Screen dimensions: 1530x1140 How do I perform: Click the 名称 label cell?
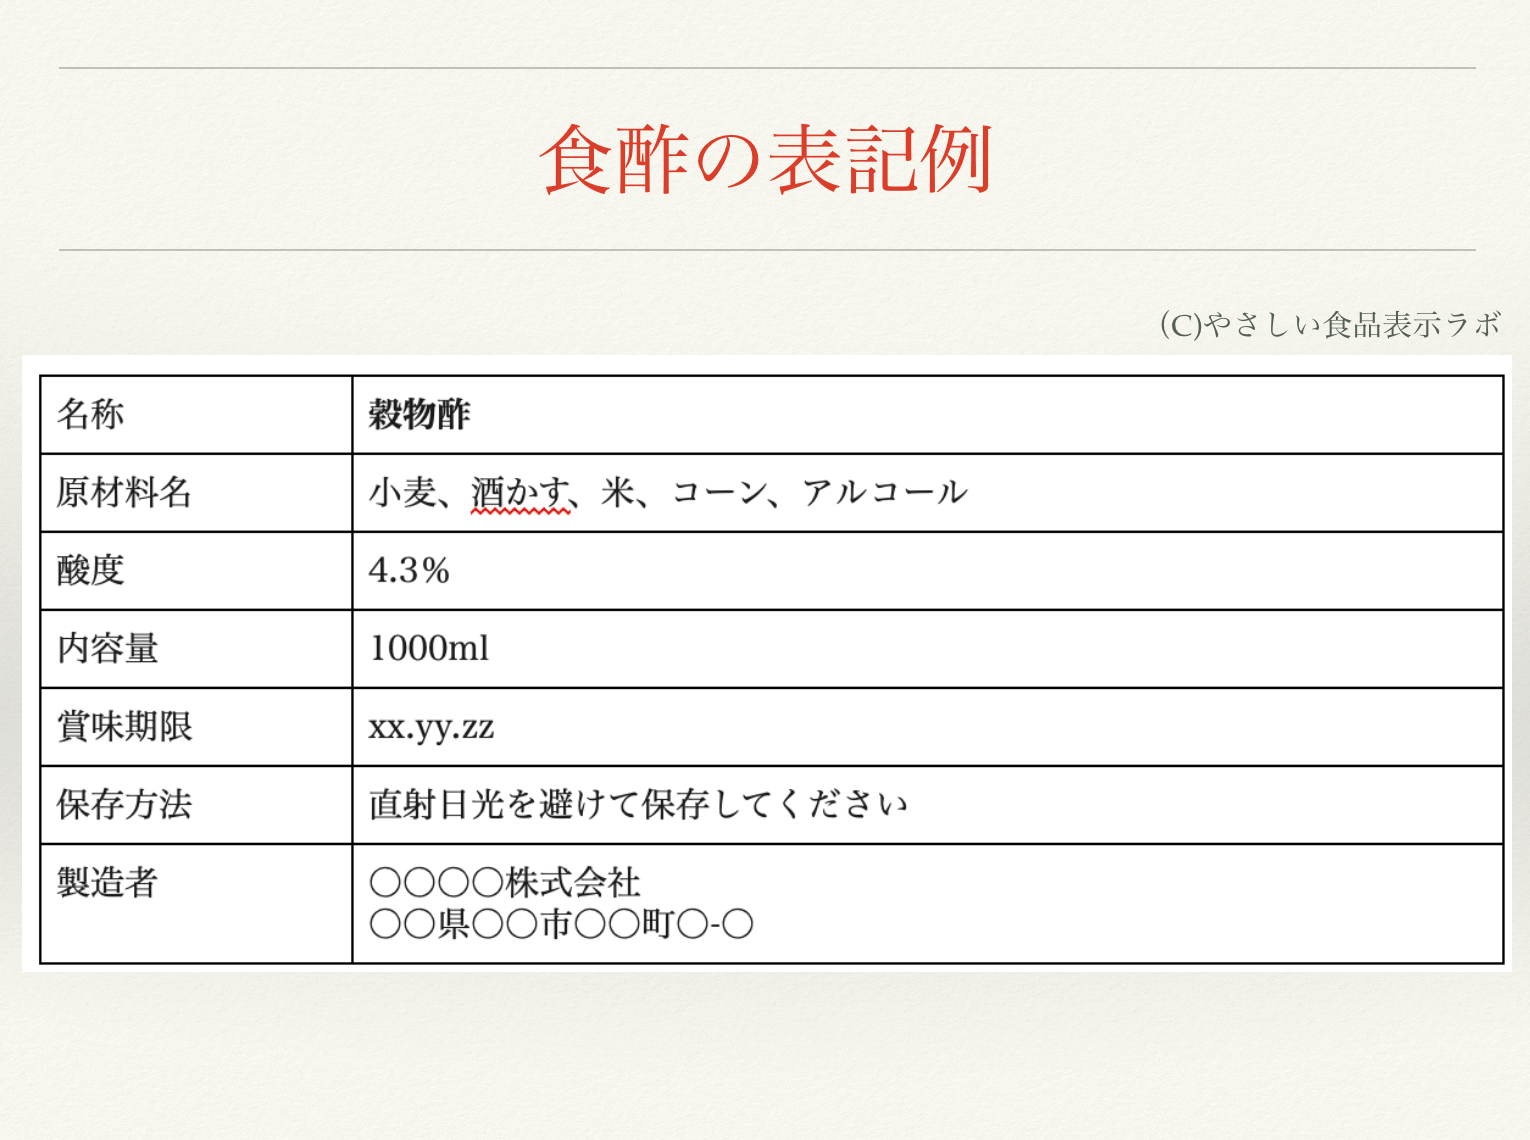(196, 415)
